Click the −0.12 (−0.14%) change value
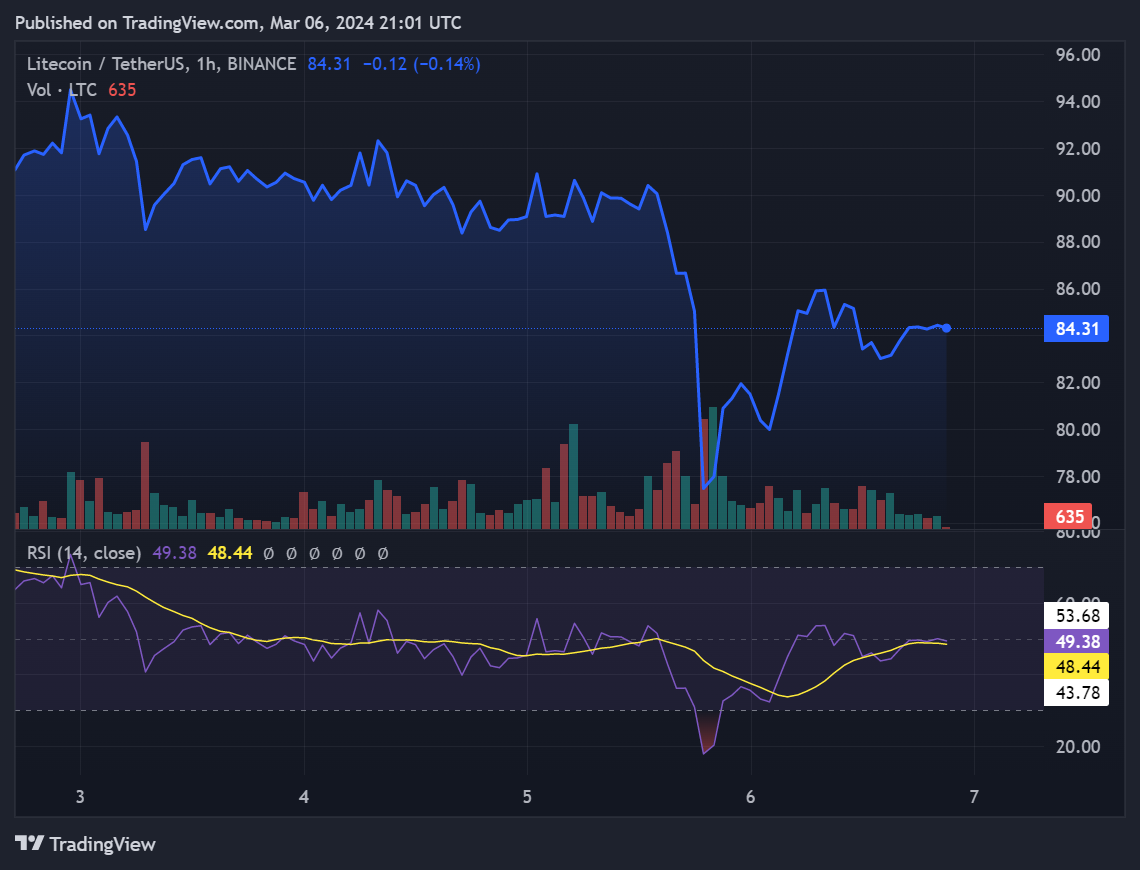Image resolution: width=1140 pixels, height=870 pixels. coord(421,64)
